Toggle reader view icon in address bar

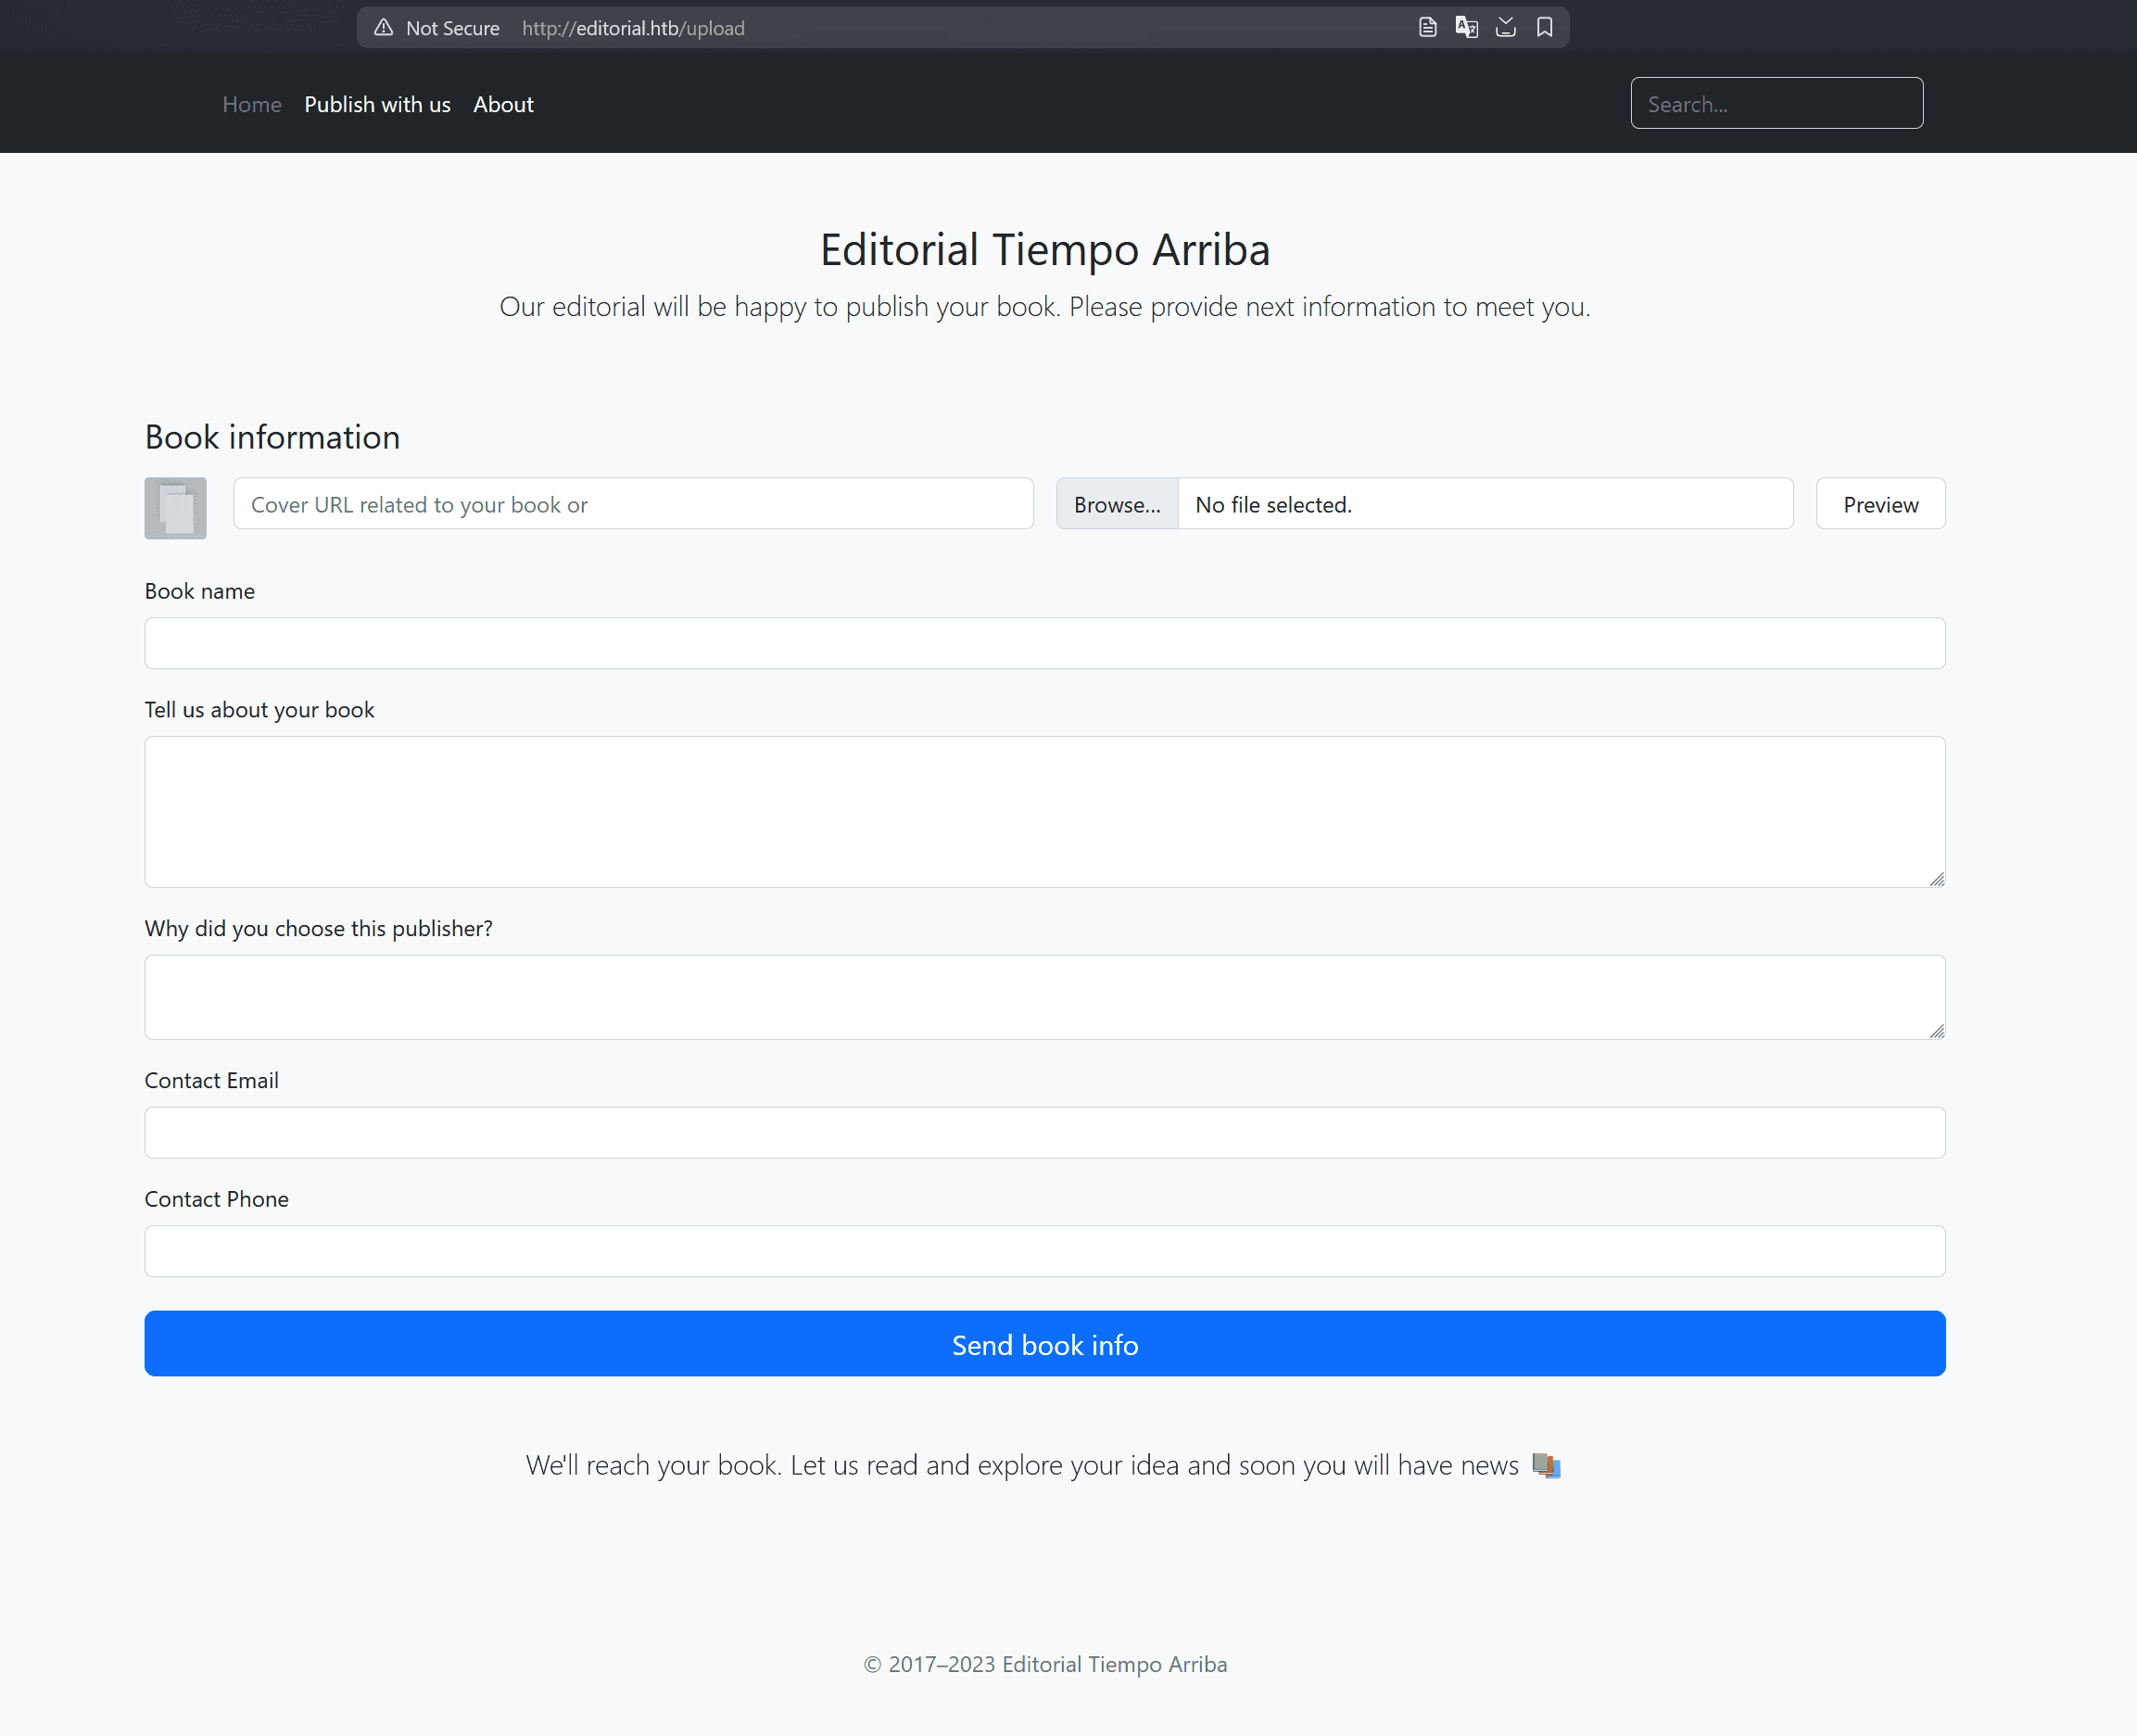[1427, 27]
